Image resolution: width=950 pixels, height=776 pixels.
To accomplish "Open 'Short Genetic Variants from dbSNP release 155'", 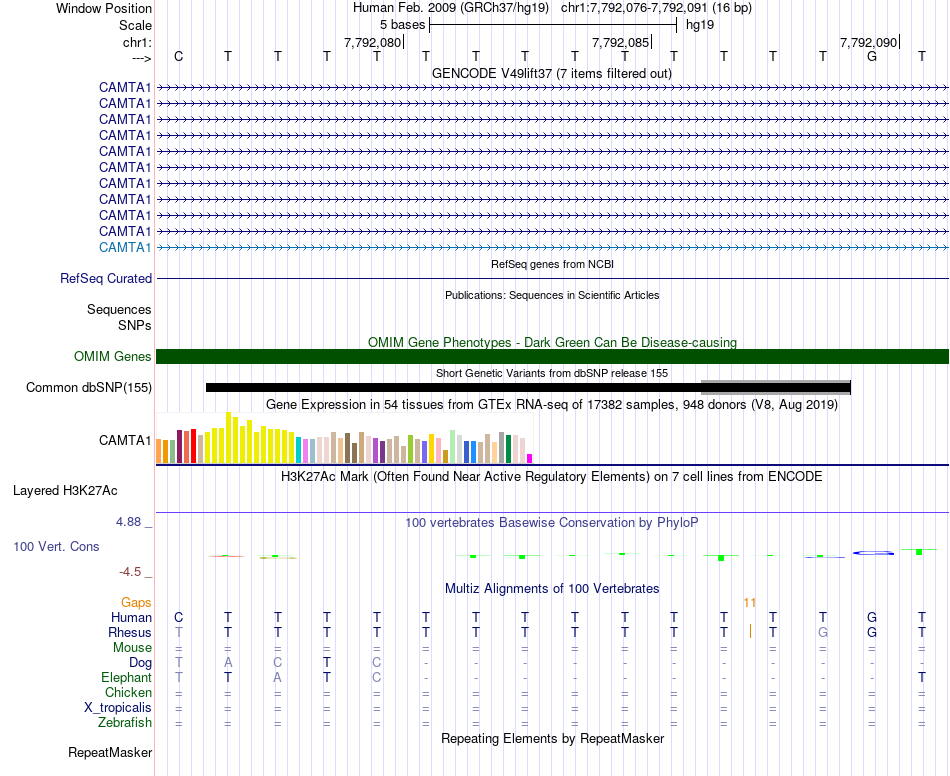I will (x=552, y=373).
